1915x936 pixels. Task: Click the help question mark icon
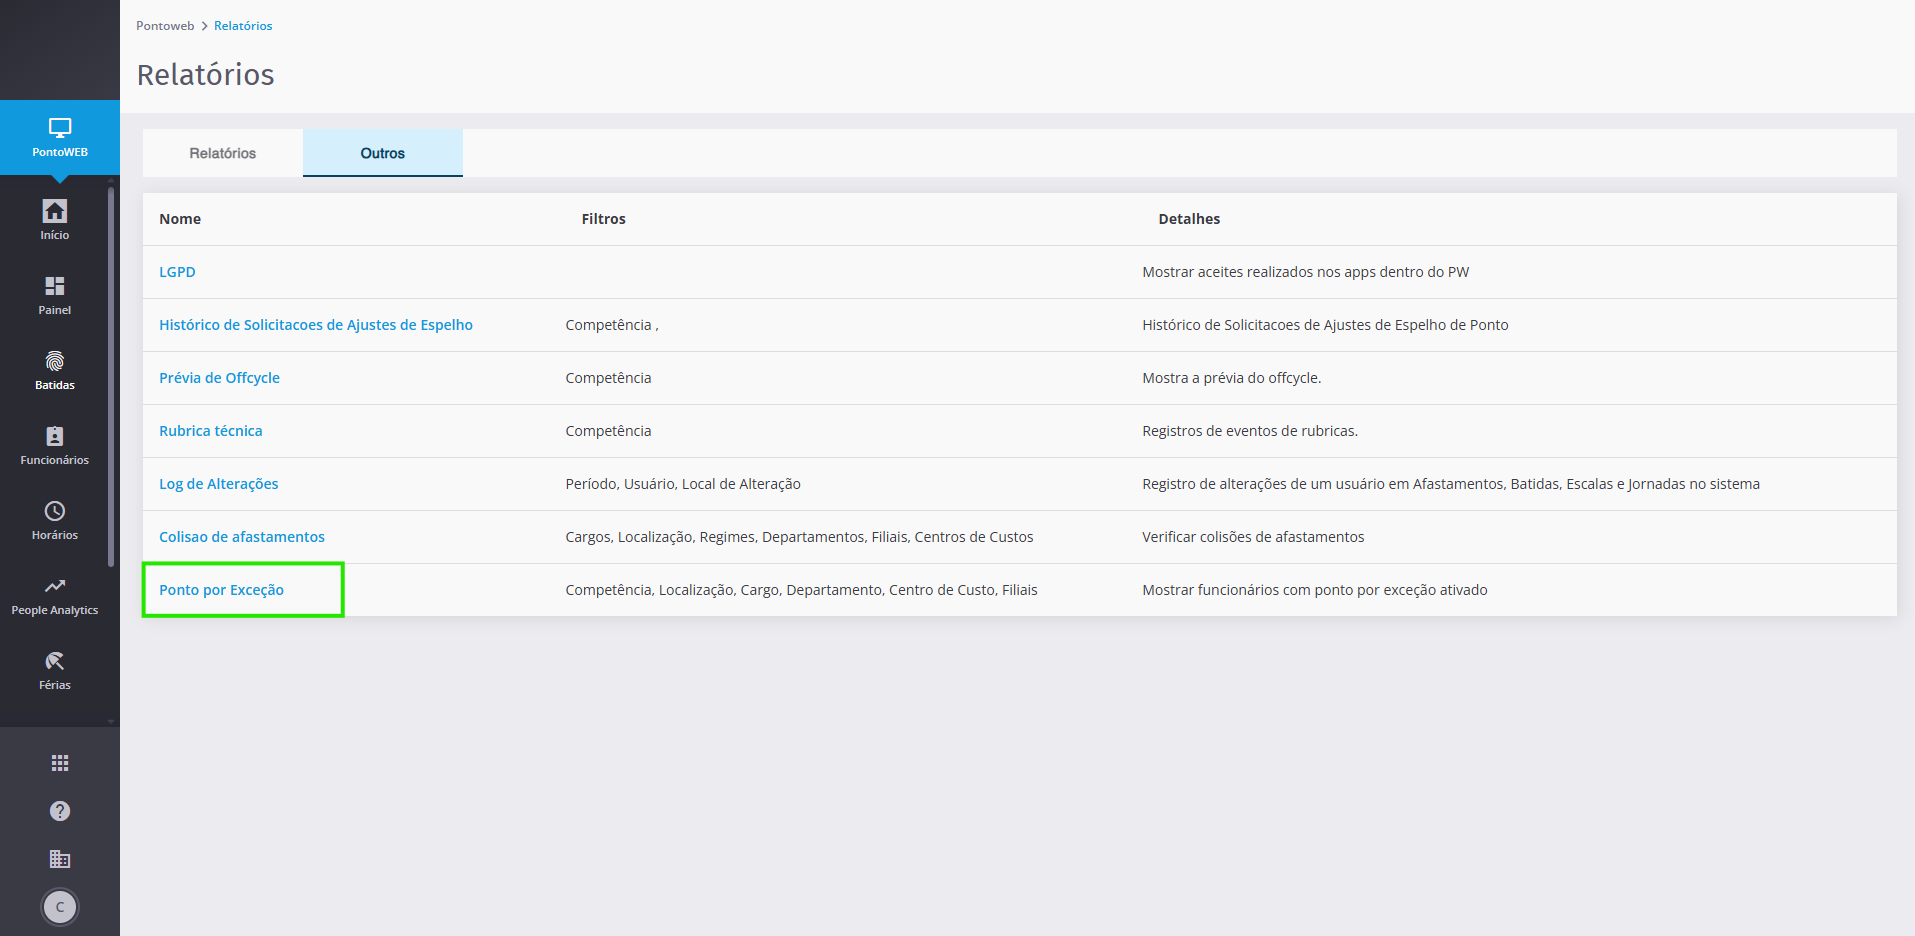click(x=60, y=811)
